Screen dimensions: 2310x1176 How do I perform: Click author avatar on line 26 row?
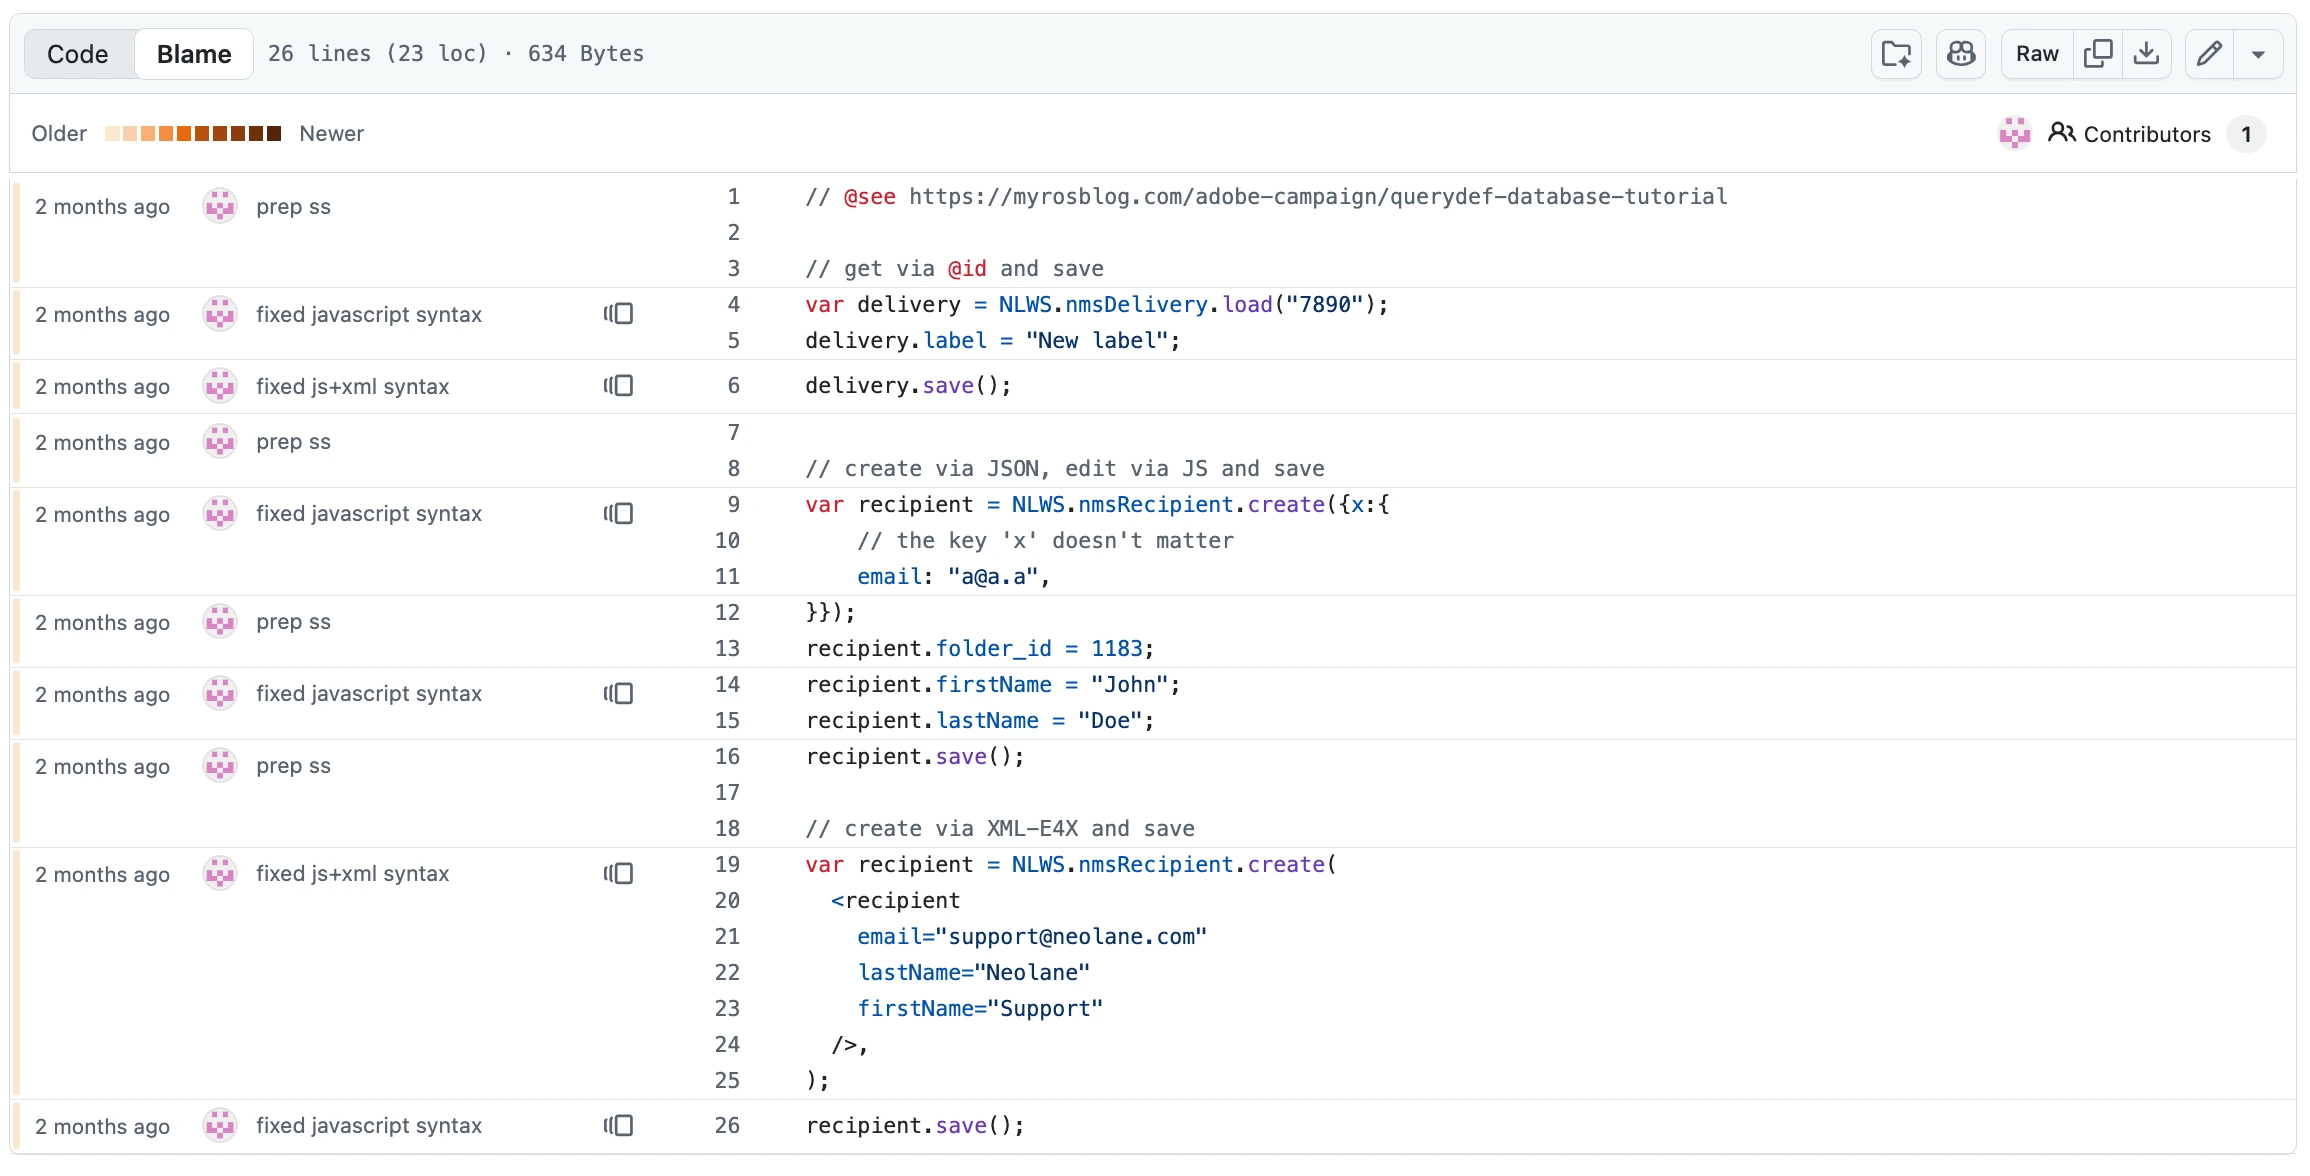click(220, 1126)
